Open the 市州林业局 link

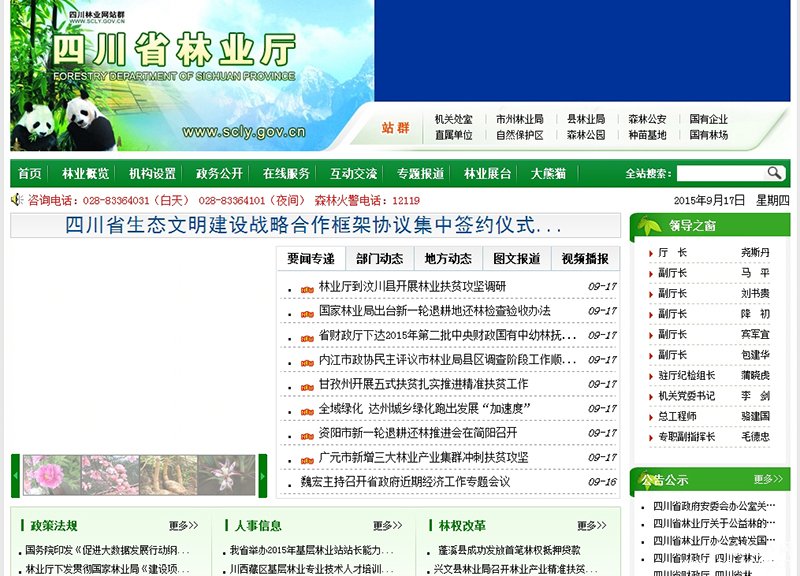point(519,119)
